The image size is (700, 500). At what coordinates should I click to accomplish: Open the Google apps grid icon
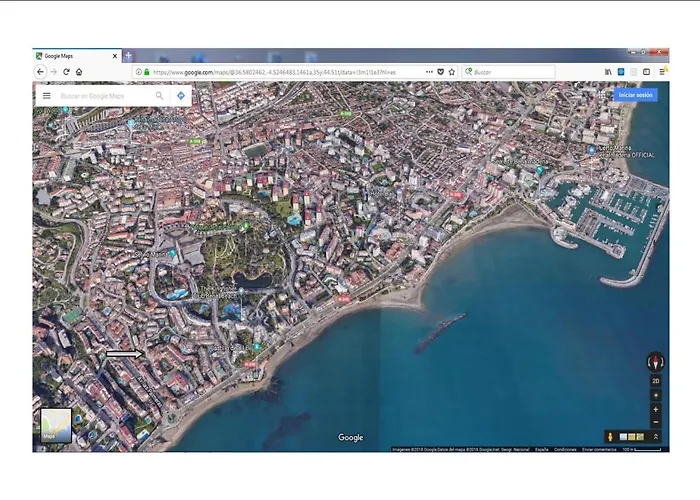tap(601, 95)
